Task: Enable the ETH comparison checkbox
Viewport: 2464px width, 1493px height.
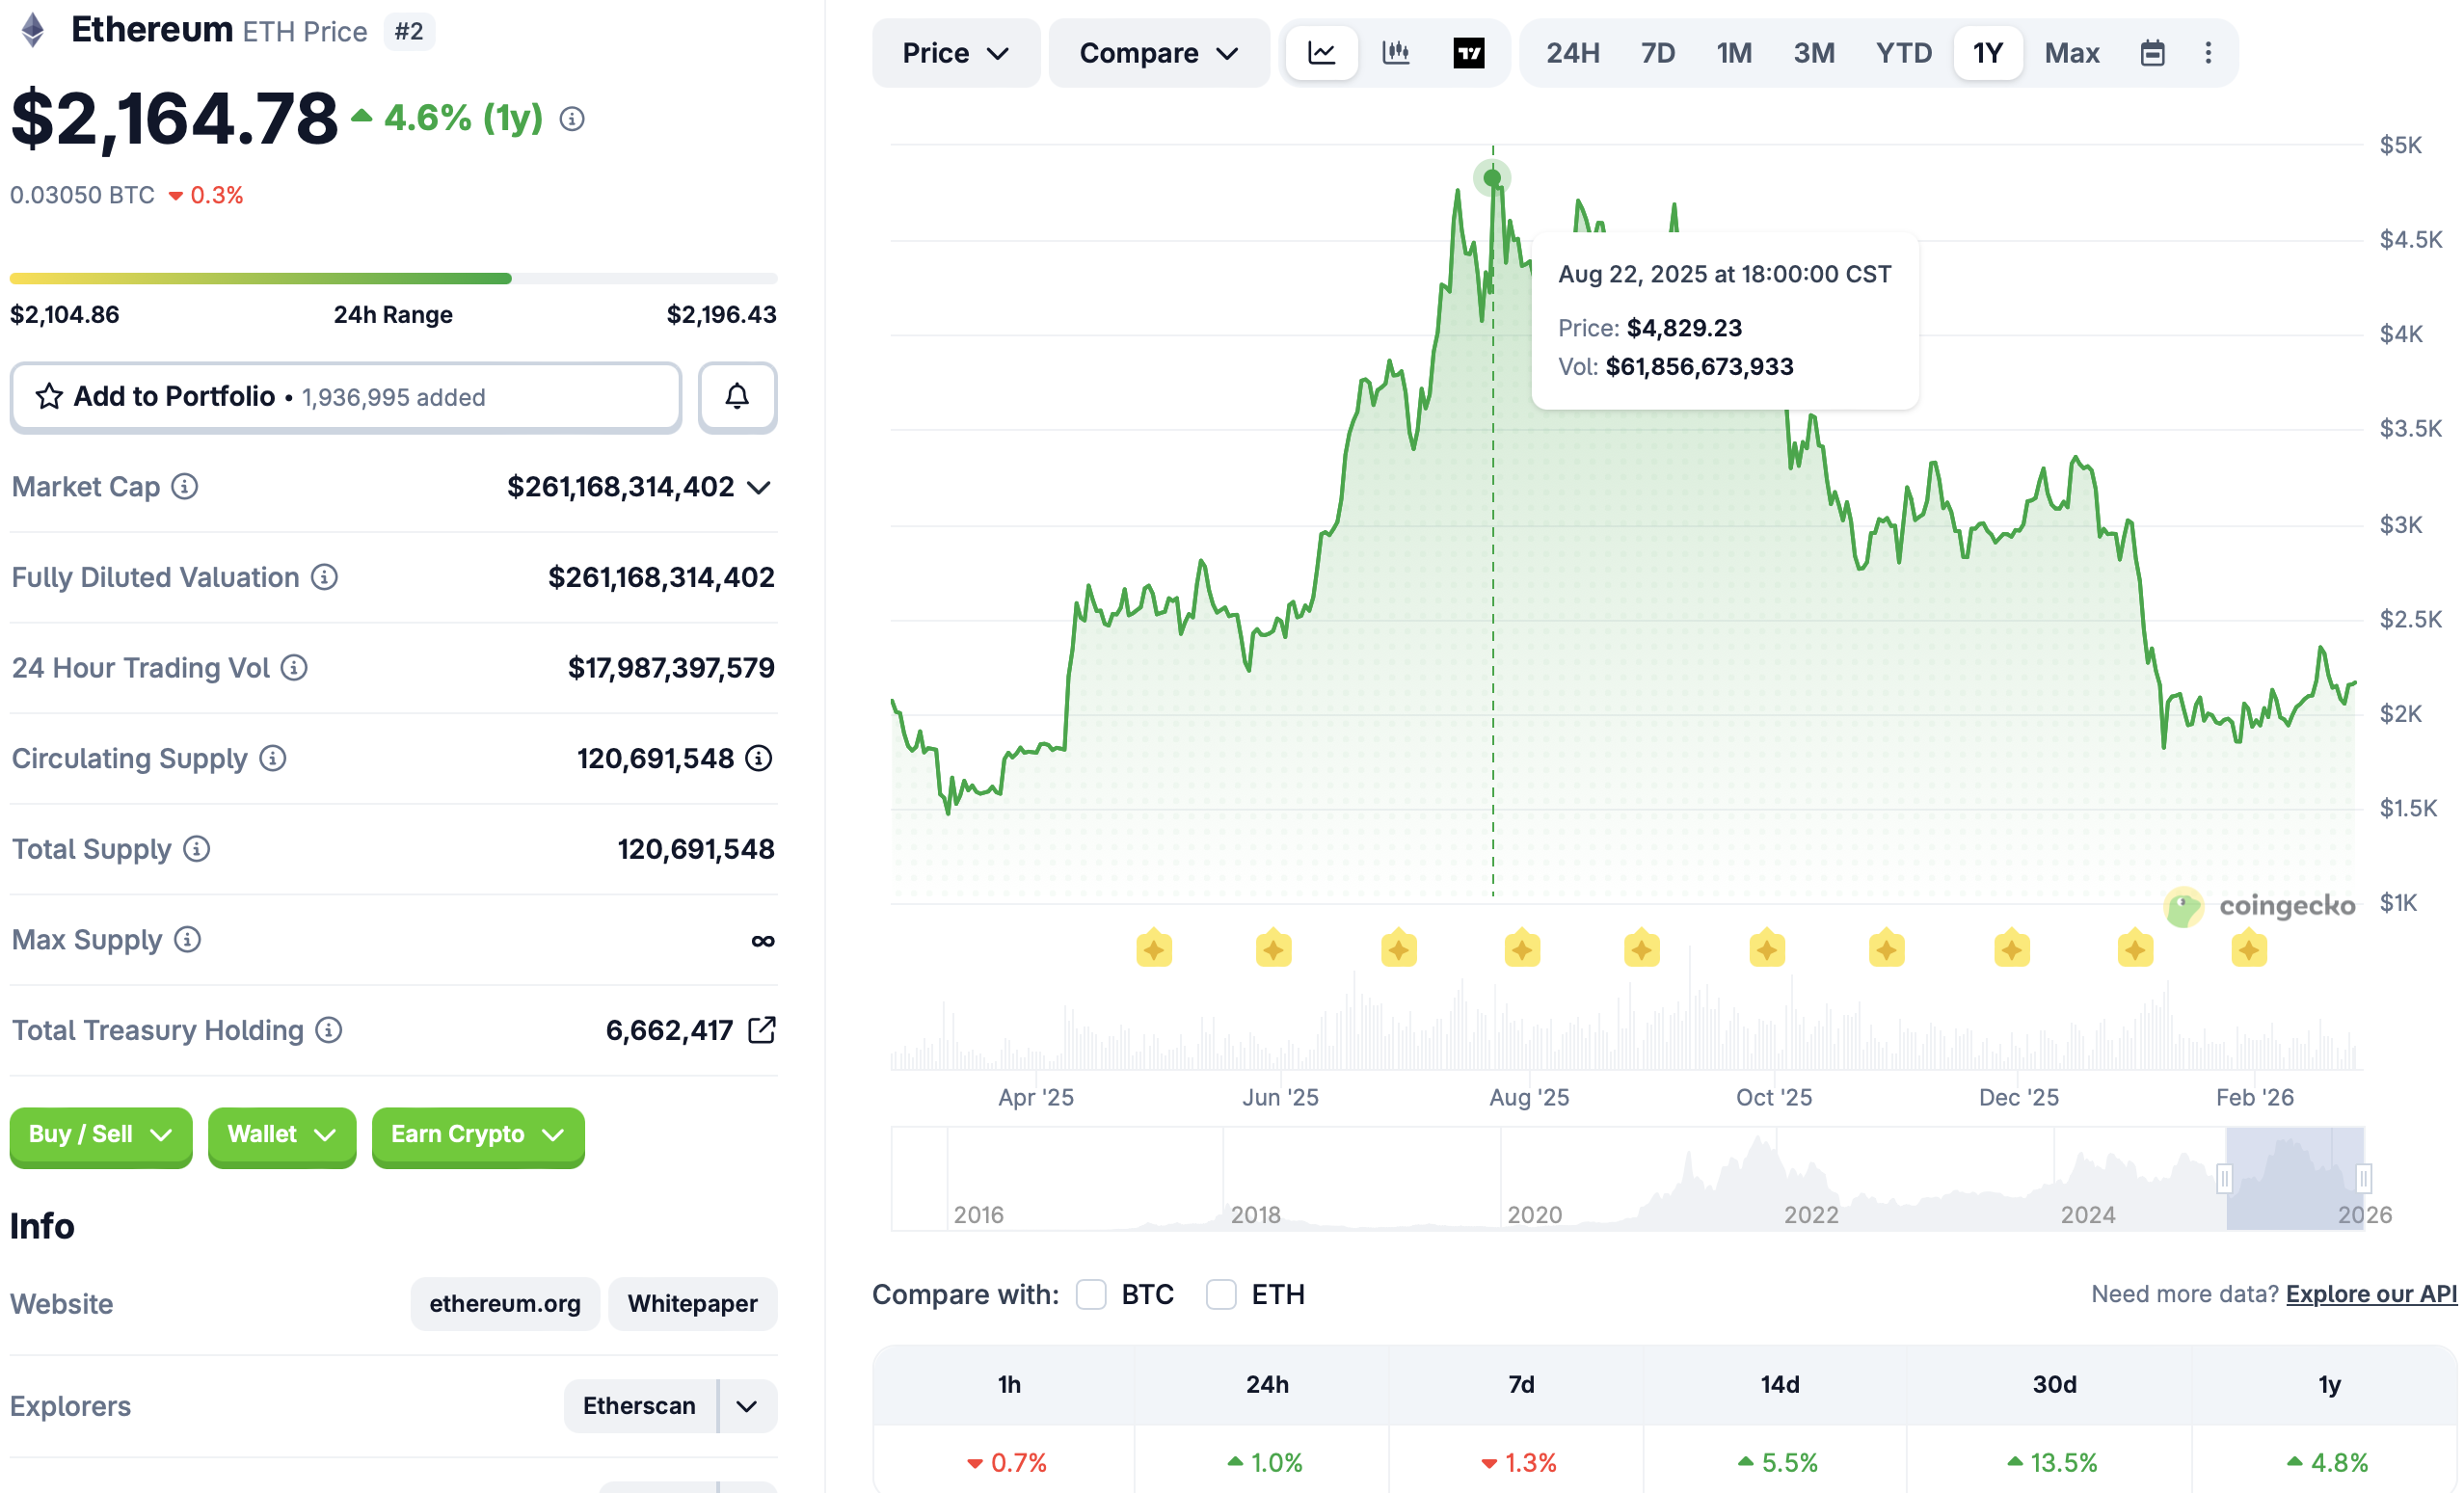Action: click(x=1221, y=1294)
